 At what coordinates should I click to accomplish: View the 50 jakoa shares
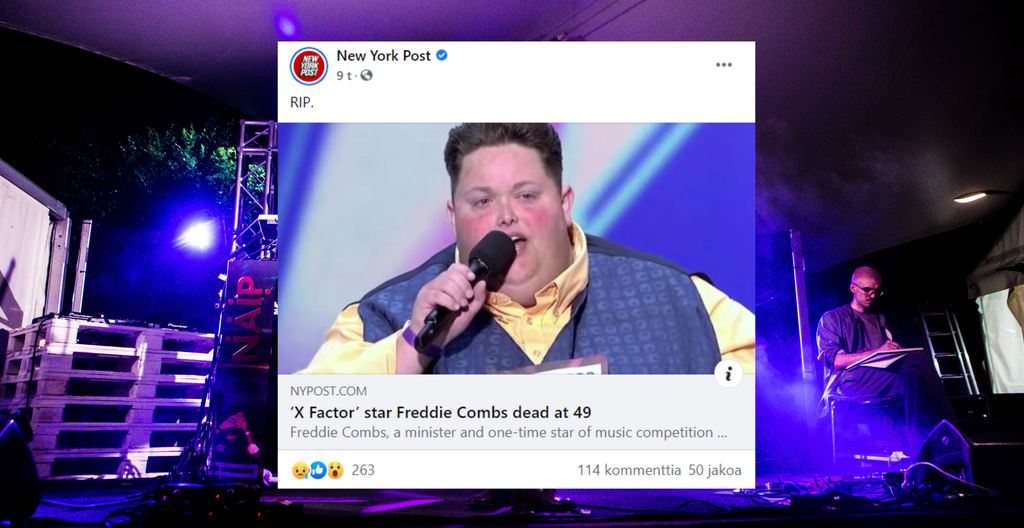(x=714, y=470)
